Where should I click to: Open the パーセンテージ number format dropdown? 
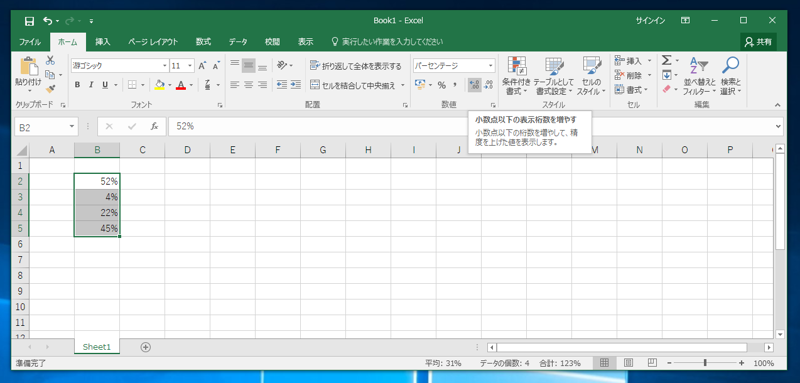[491, 66]
